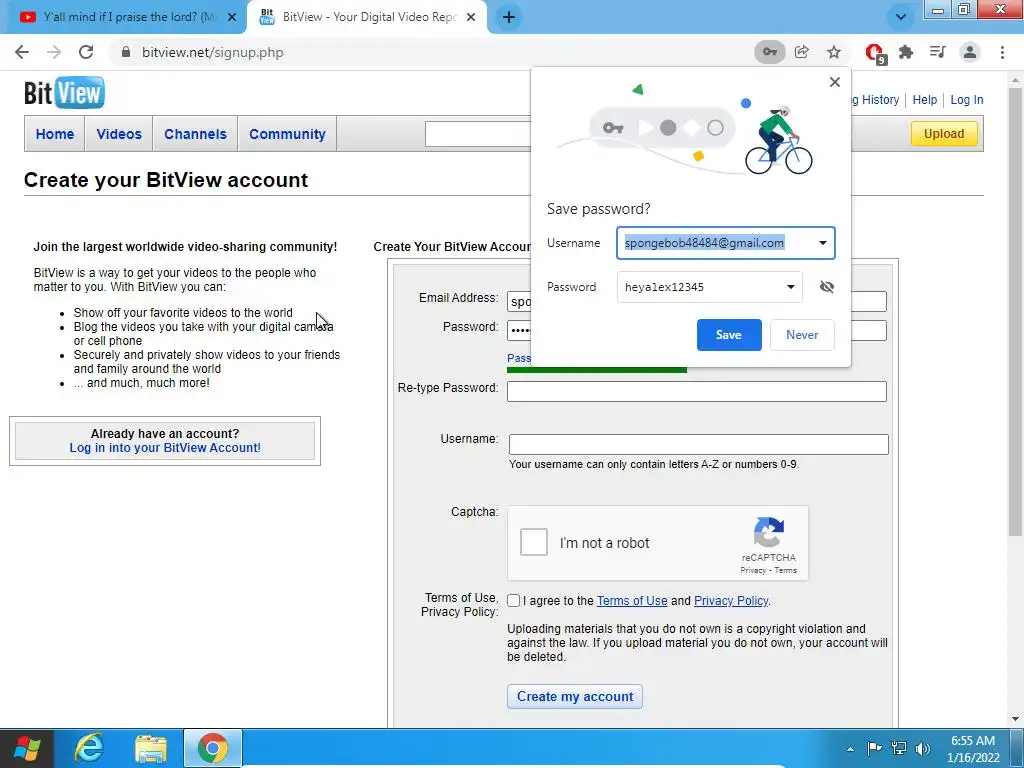This screenshot has width=1024, height=768.
Task: Click the yellow Upload button
Action: click(x=944, y=134)
